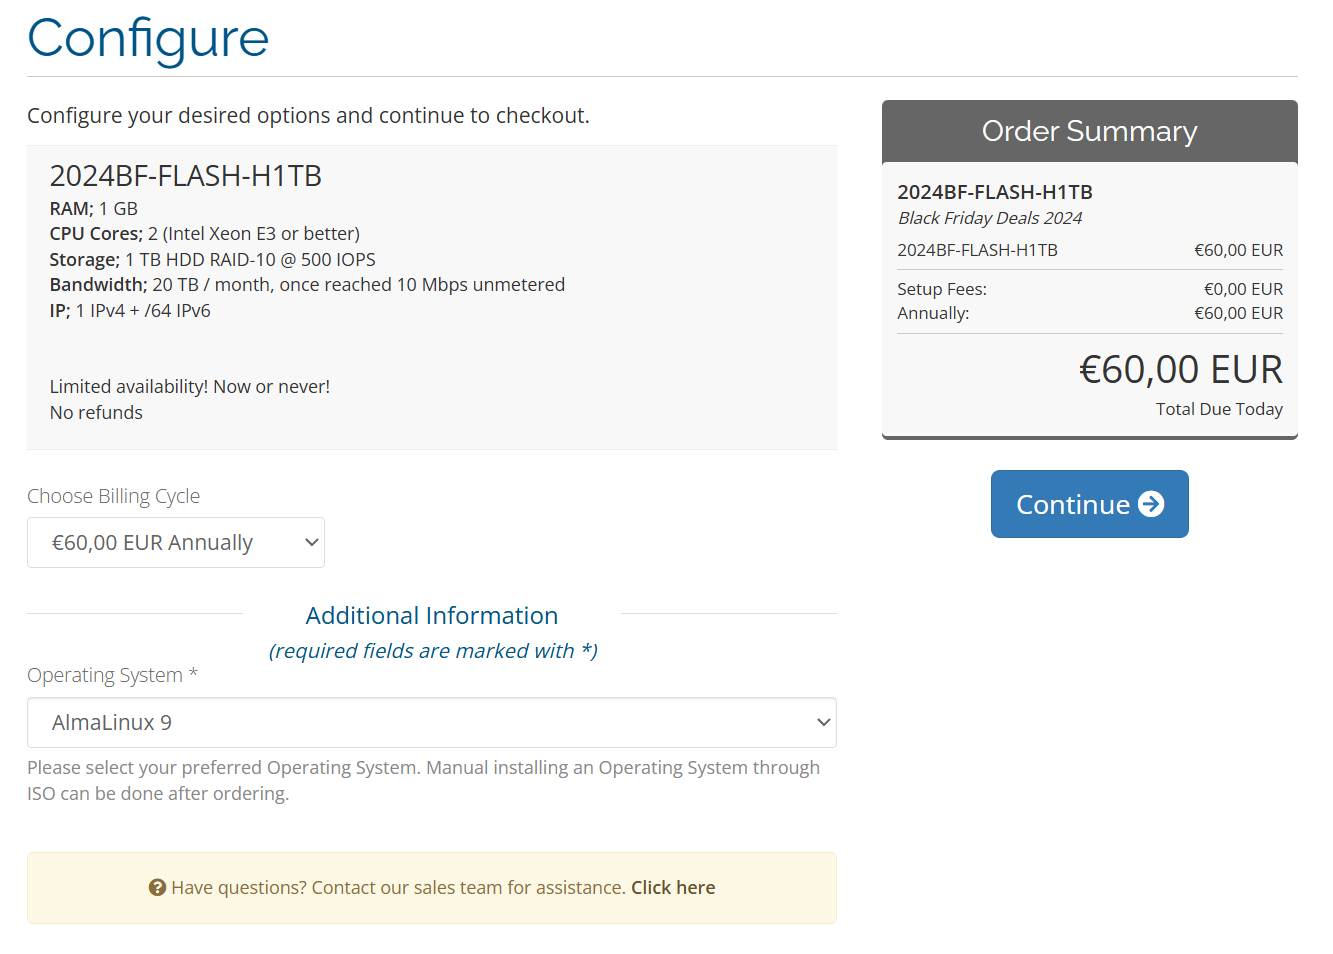
Task: Click the Total Due Today caption
Action: [x=1219, y=409]
